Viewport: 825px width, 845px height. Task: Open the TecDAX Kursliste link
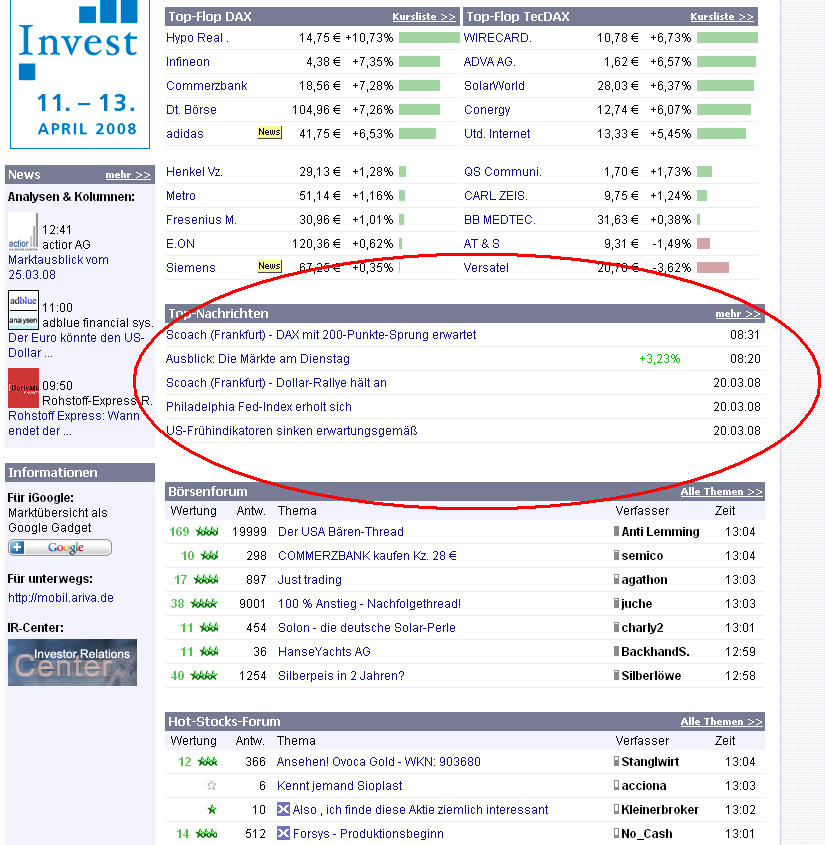pyautogui.click(x=722, y=17)
